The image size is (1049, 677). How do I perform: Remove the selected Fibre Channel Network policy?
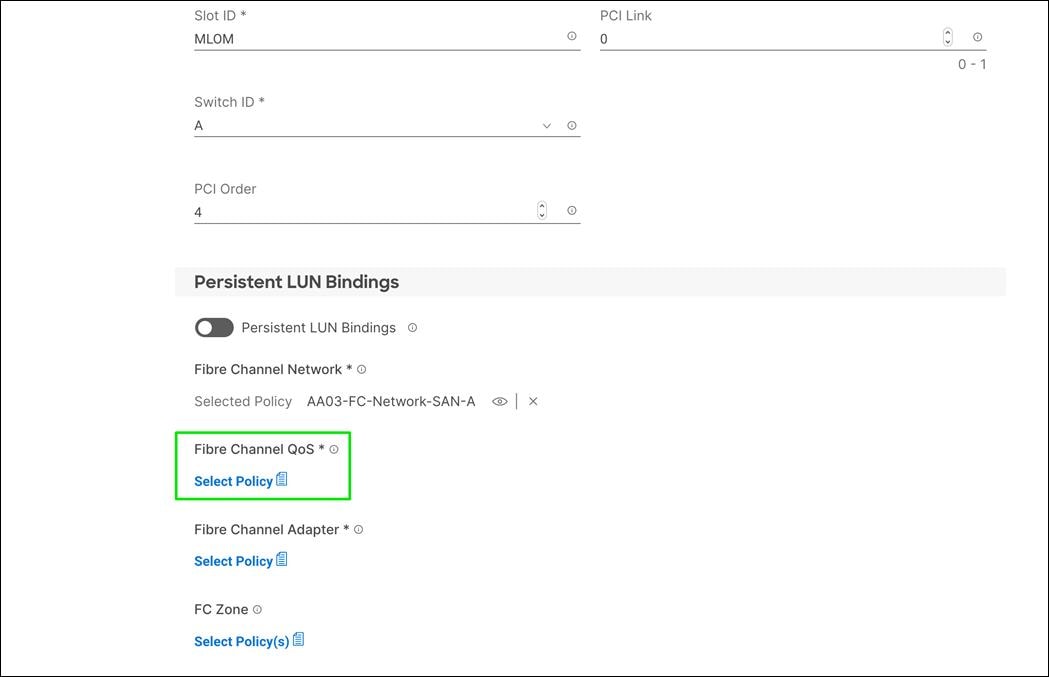[x=533, y=401]
